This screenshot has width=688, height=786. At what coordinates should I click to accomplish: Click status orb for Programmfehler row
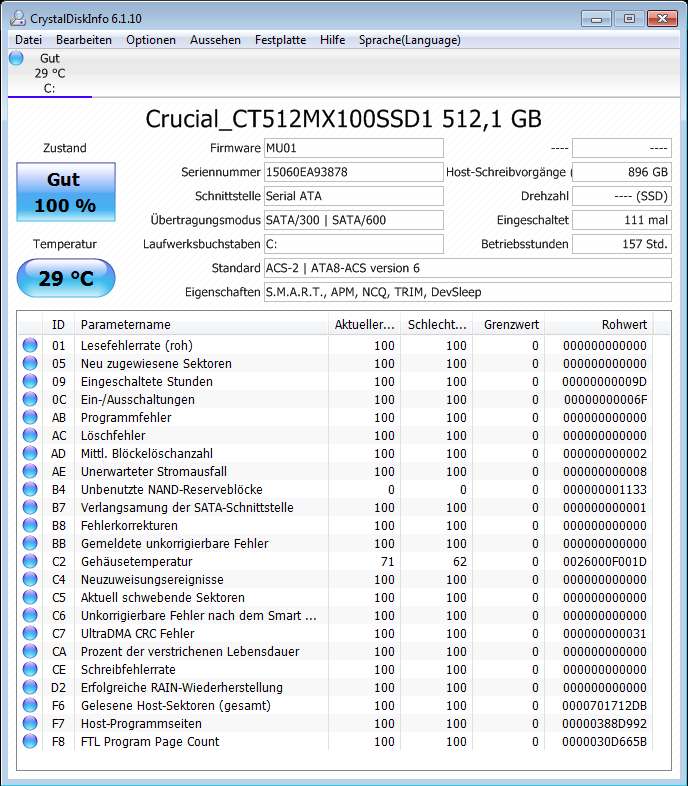point(30,418)
